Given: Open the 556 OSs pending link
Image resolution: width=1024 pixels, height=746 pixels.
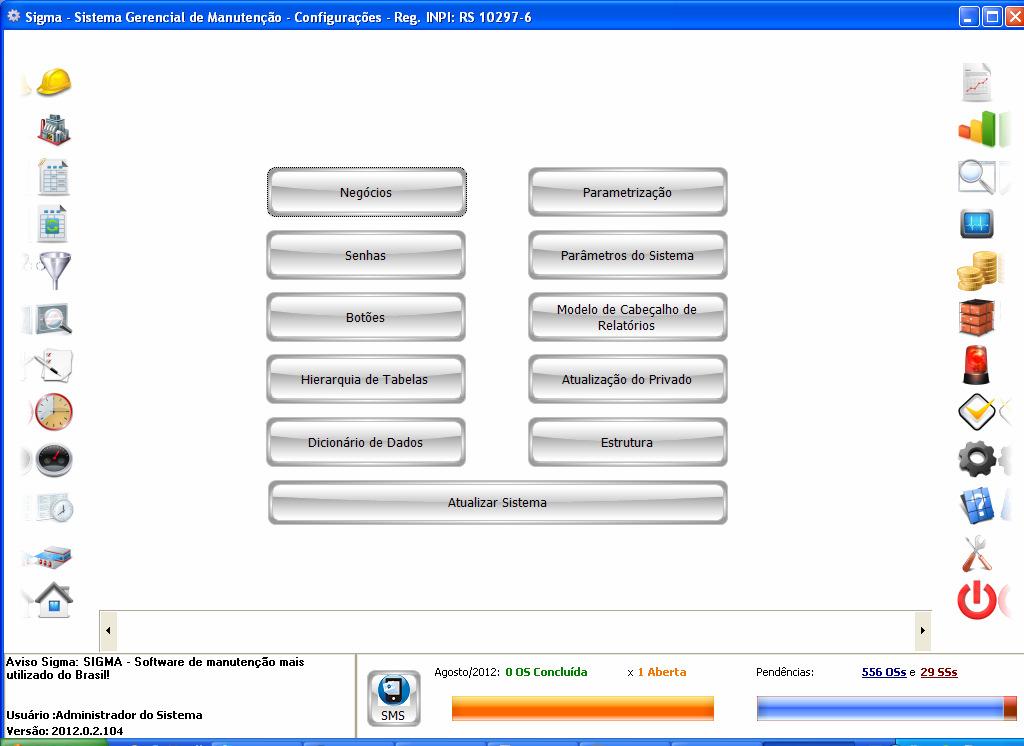Looking at the screenshot, I should pos(884,672).
